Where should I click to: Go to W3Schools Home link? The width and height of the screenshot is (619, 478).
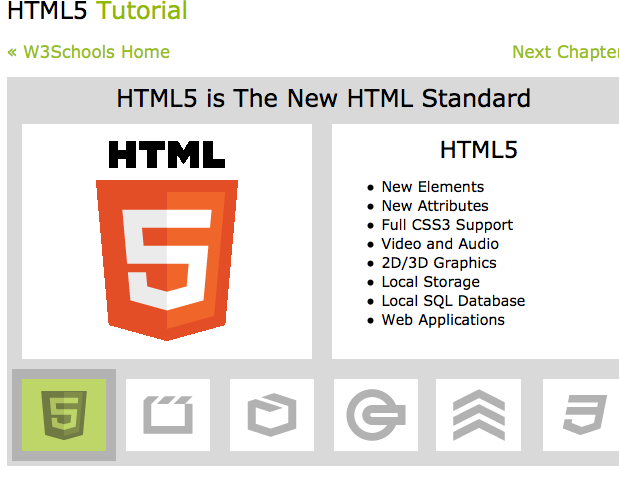[89, 52]
